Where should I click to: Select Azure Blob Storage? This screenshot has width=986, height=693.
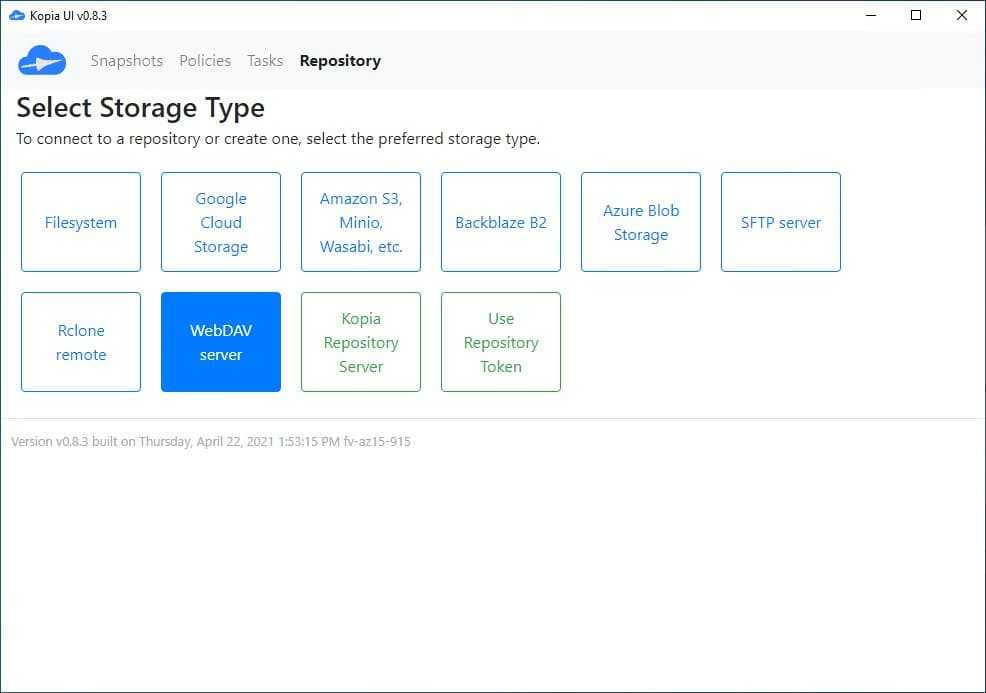point(641,222)
